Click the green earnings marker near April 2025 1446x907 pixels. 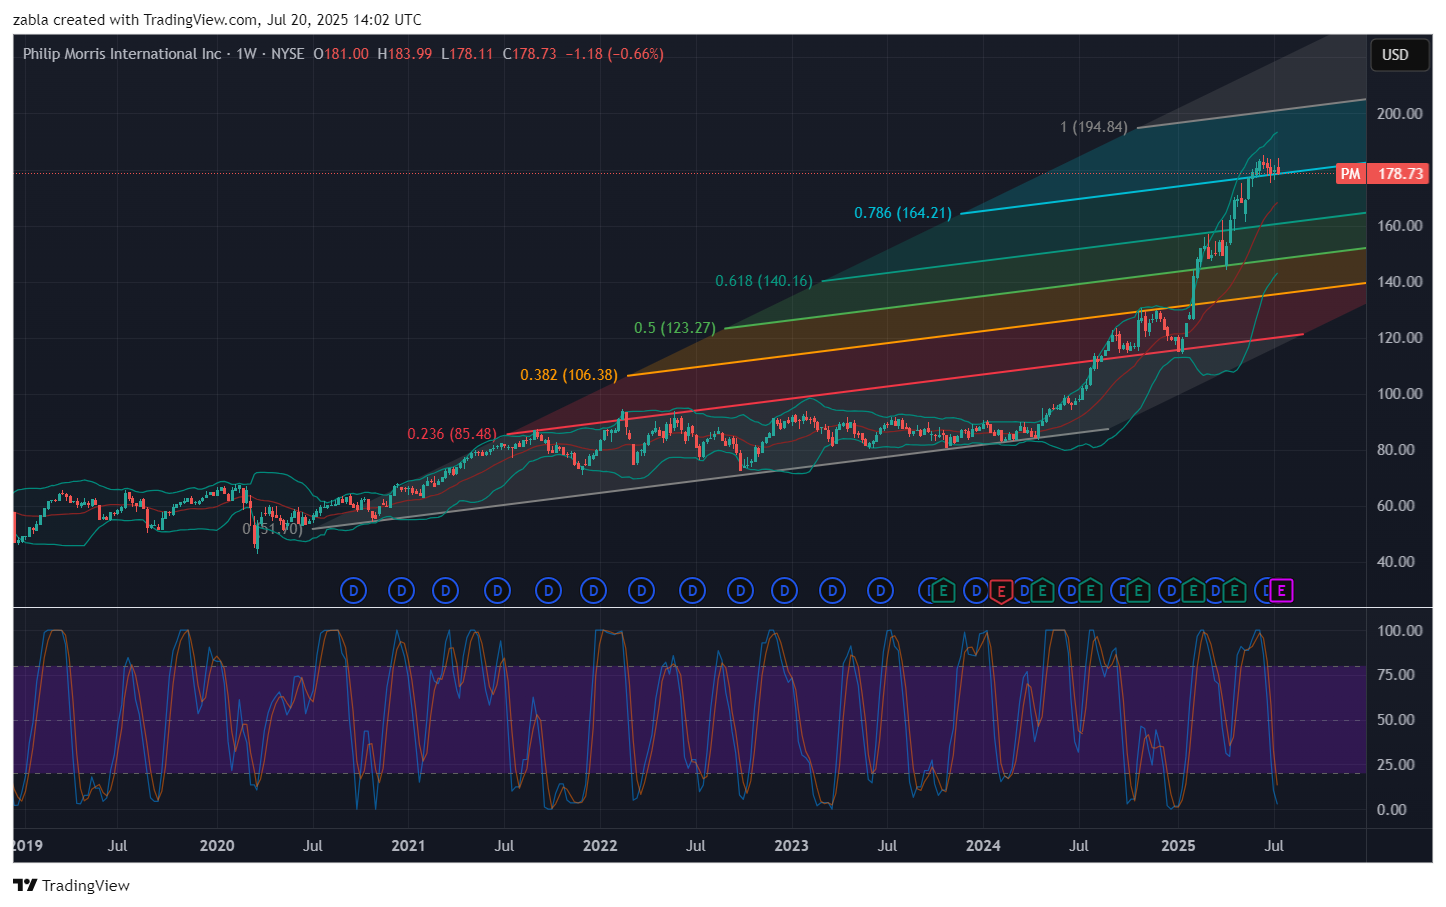[x=1234, y=590]
